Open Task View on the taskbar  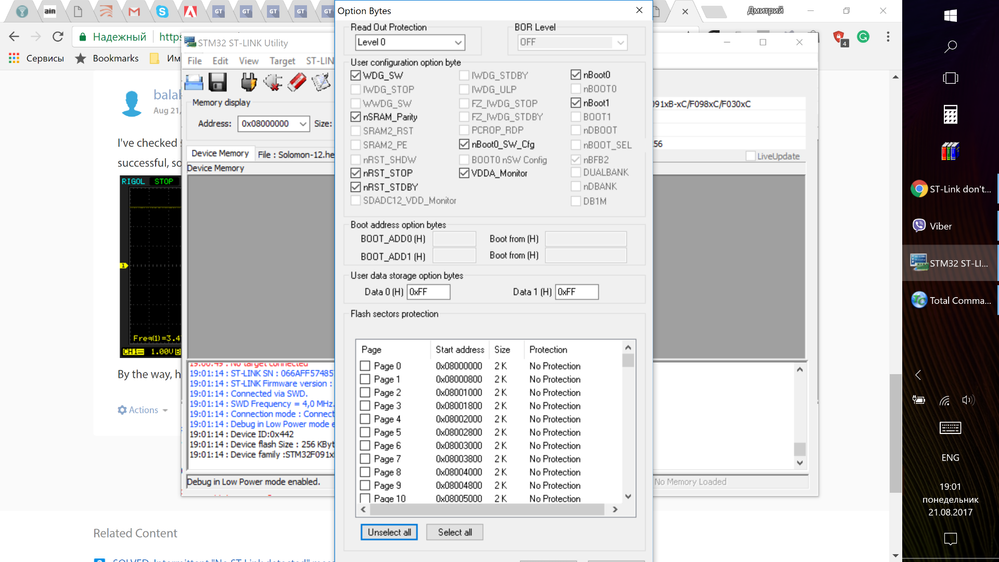coord(950,78)
